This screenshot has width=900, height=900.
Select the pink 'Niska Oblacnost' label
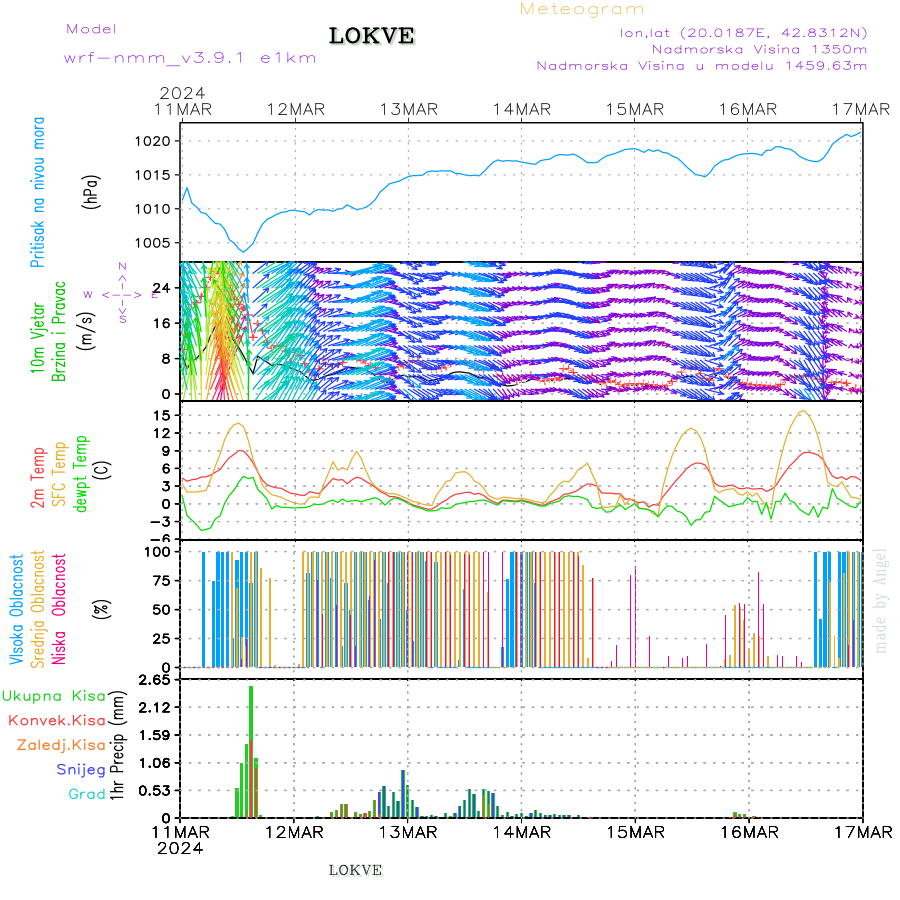pos(59,609)
